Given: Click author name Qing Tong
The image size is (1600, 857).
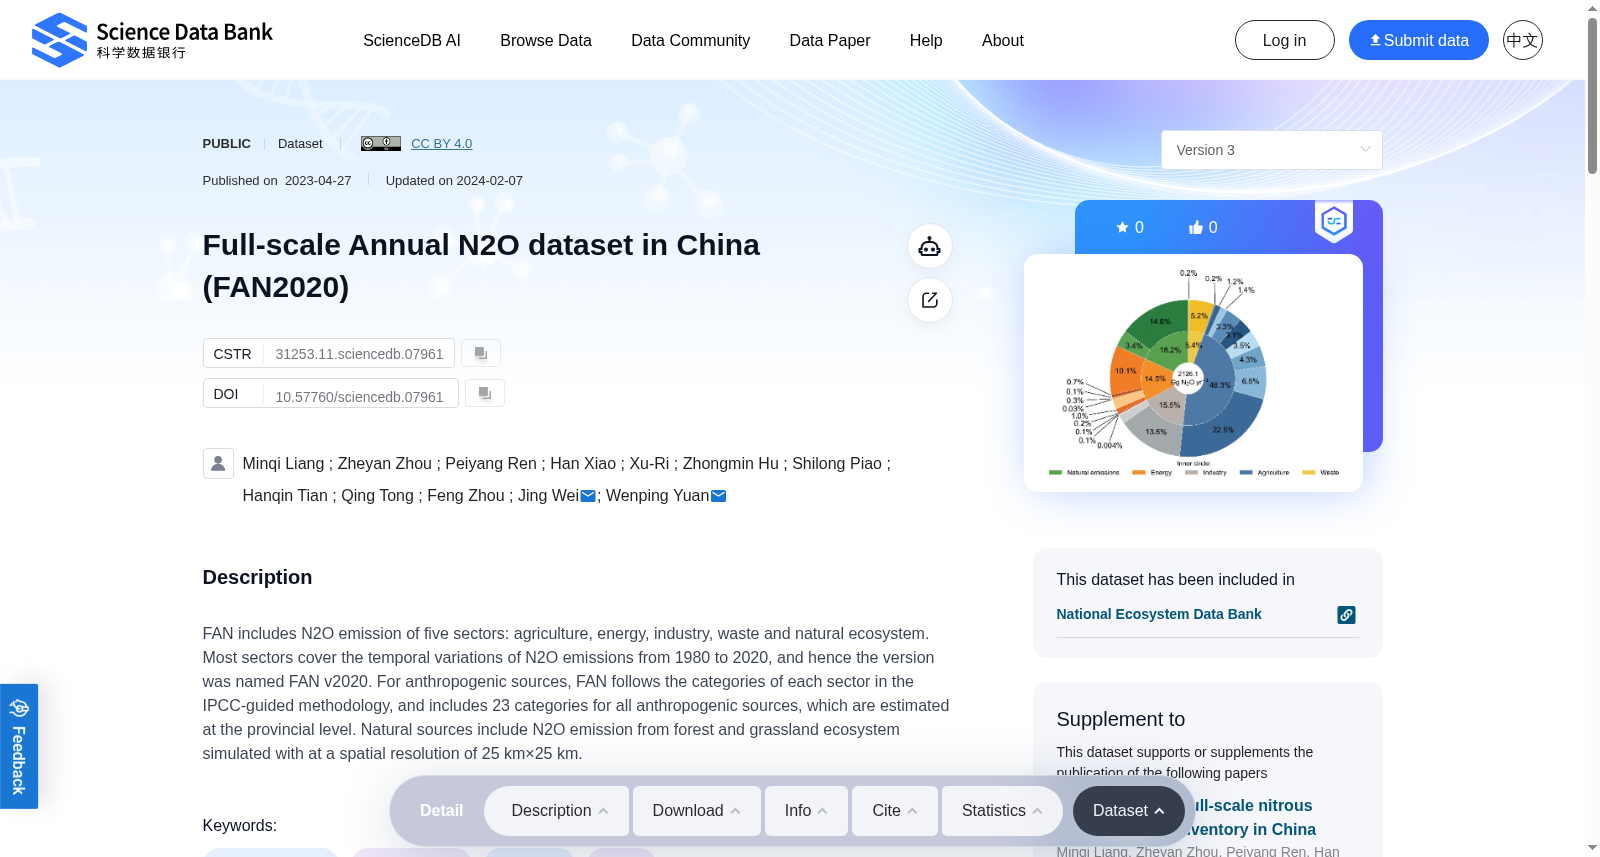Looking at the screenshot, I should click(x=377, y=496).
